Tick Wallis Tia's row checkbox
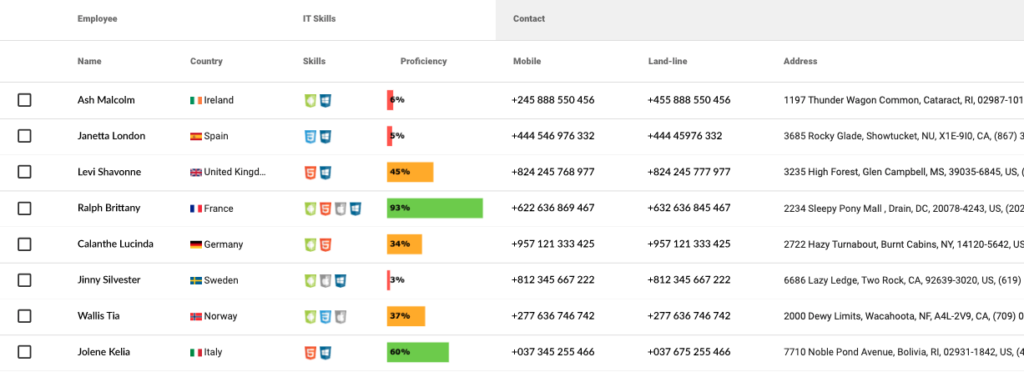 click(x=24, y=316)
